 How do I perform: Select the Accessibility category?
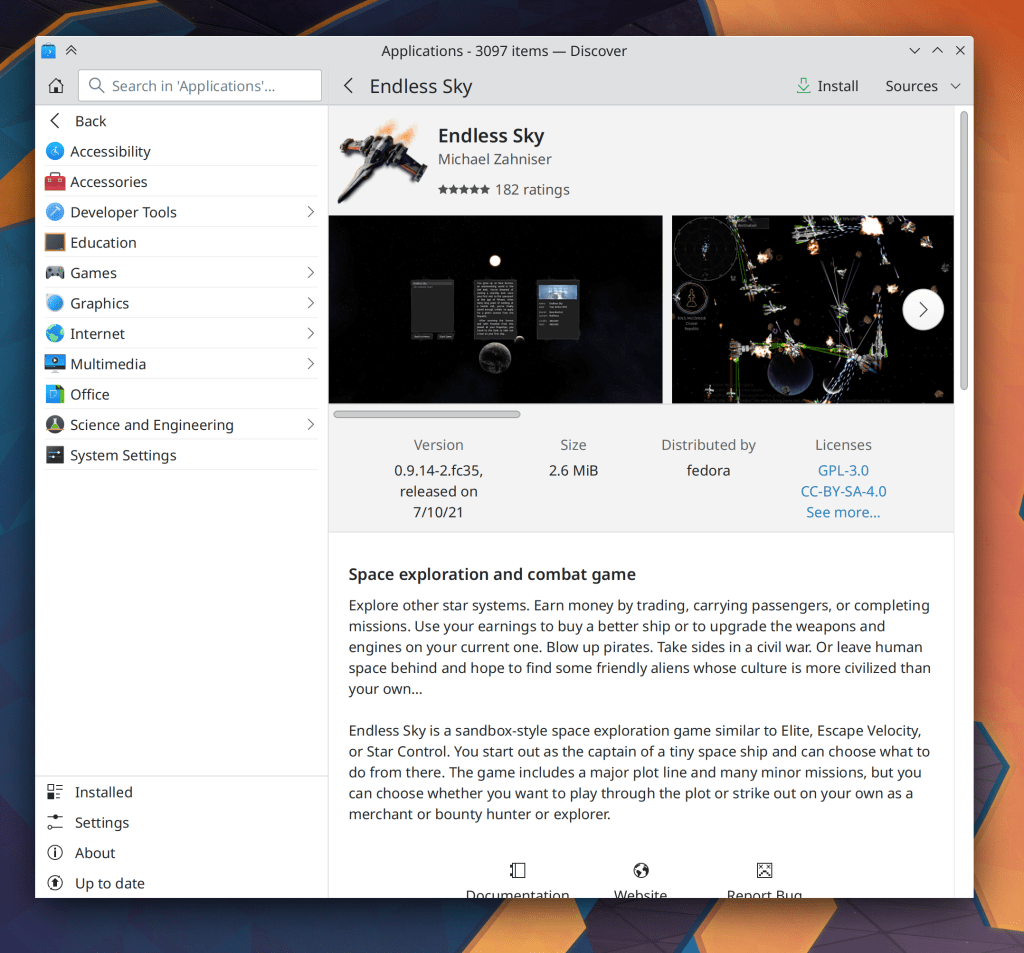pos(110,152)
